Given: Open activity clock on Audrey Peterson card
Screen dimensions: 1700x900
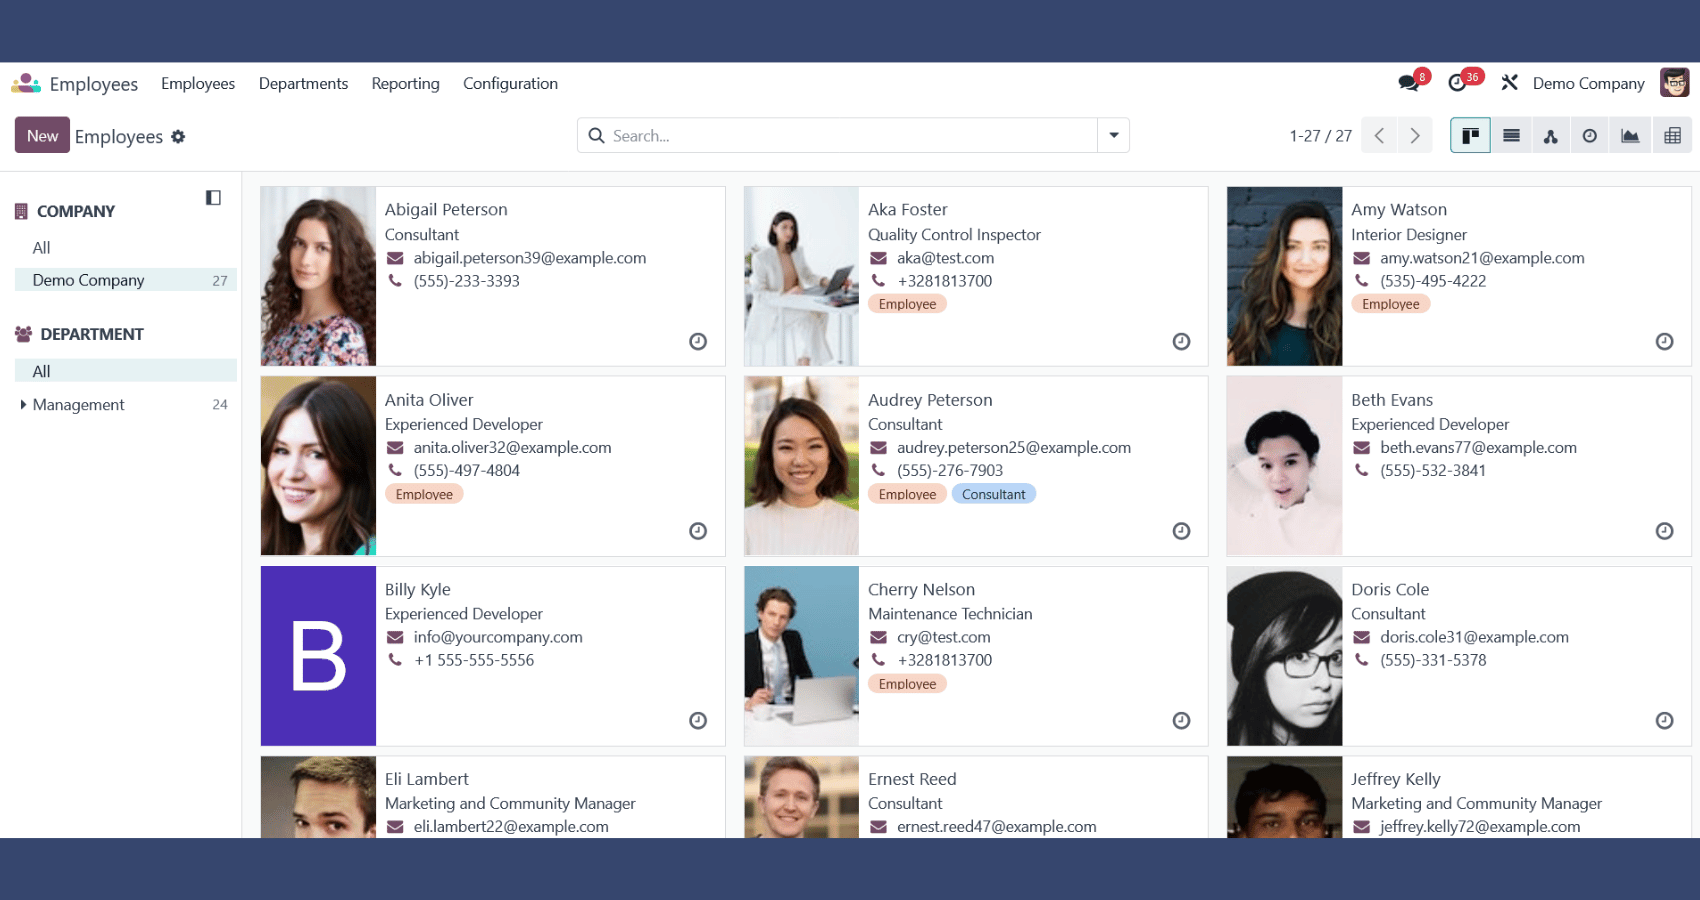Looking at the screenshot, I should (1181, 531).
